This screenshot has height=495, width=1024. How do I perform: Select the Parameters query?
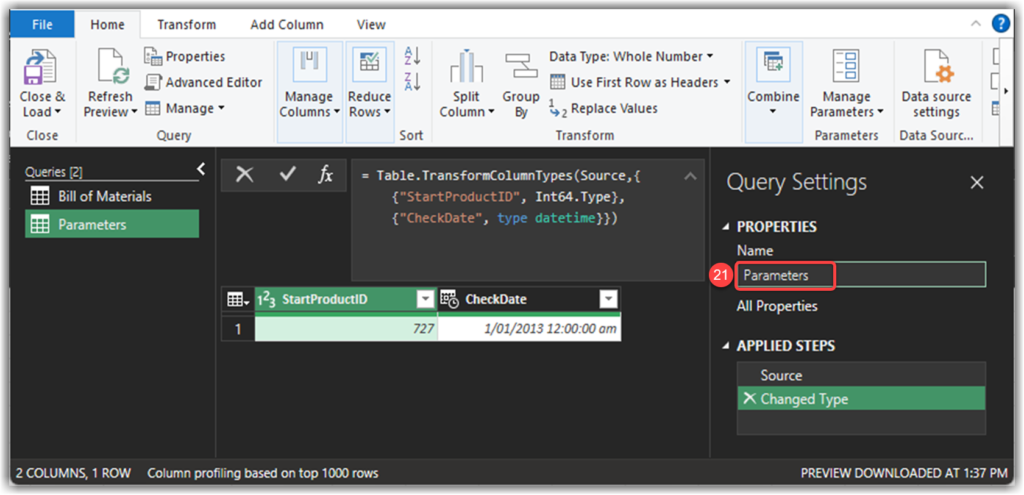[112, 224]
